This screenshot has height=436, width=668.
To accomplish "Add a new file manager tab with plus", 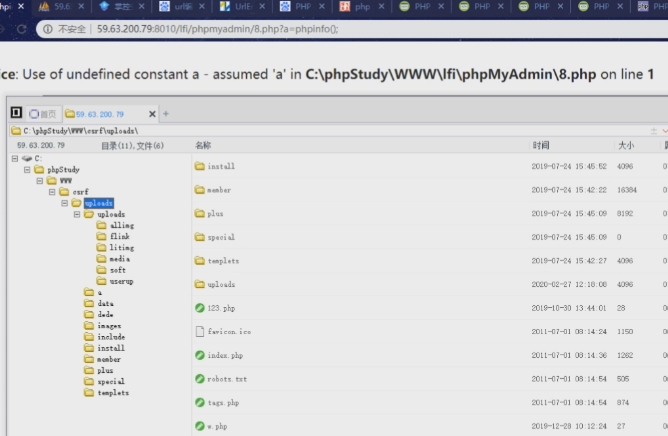I will click(166, 114).
